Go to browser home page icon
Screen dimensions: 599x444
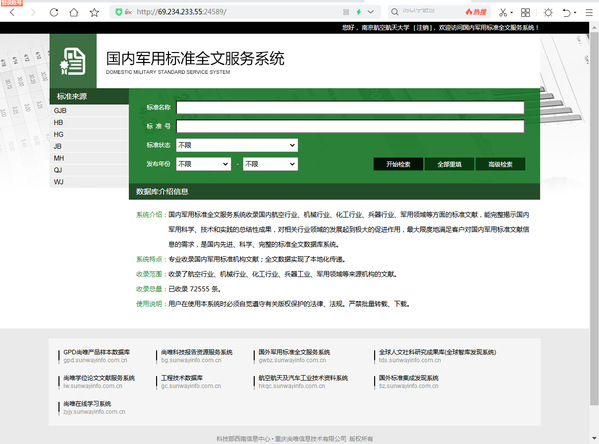pos(74,12)
